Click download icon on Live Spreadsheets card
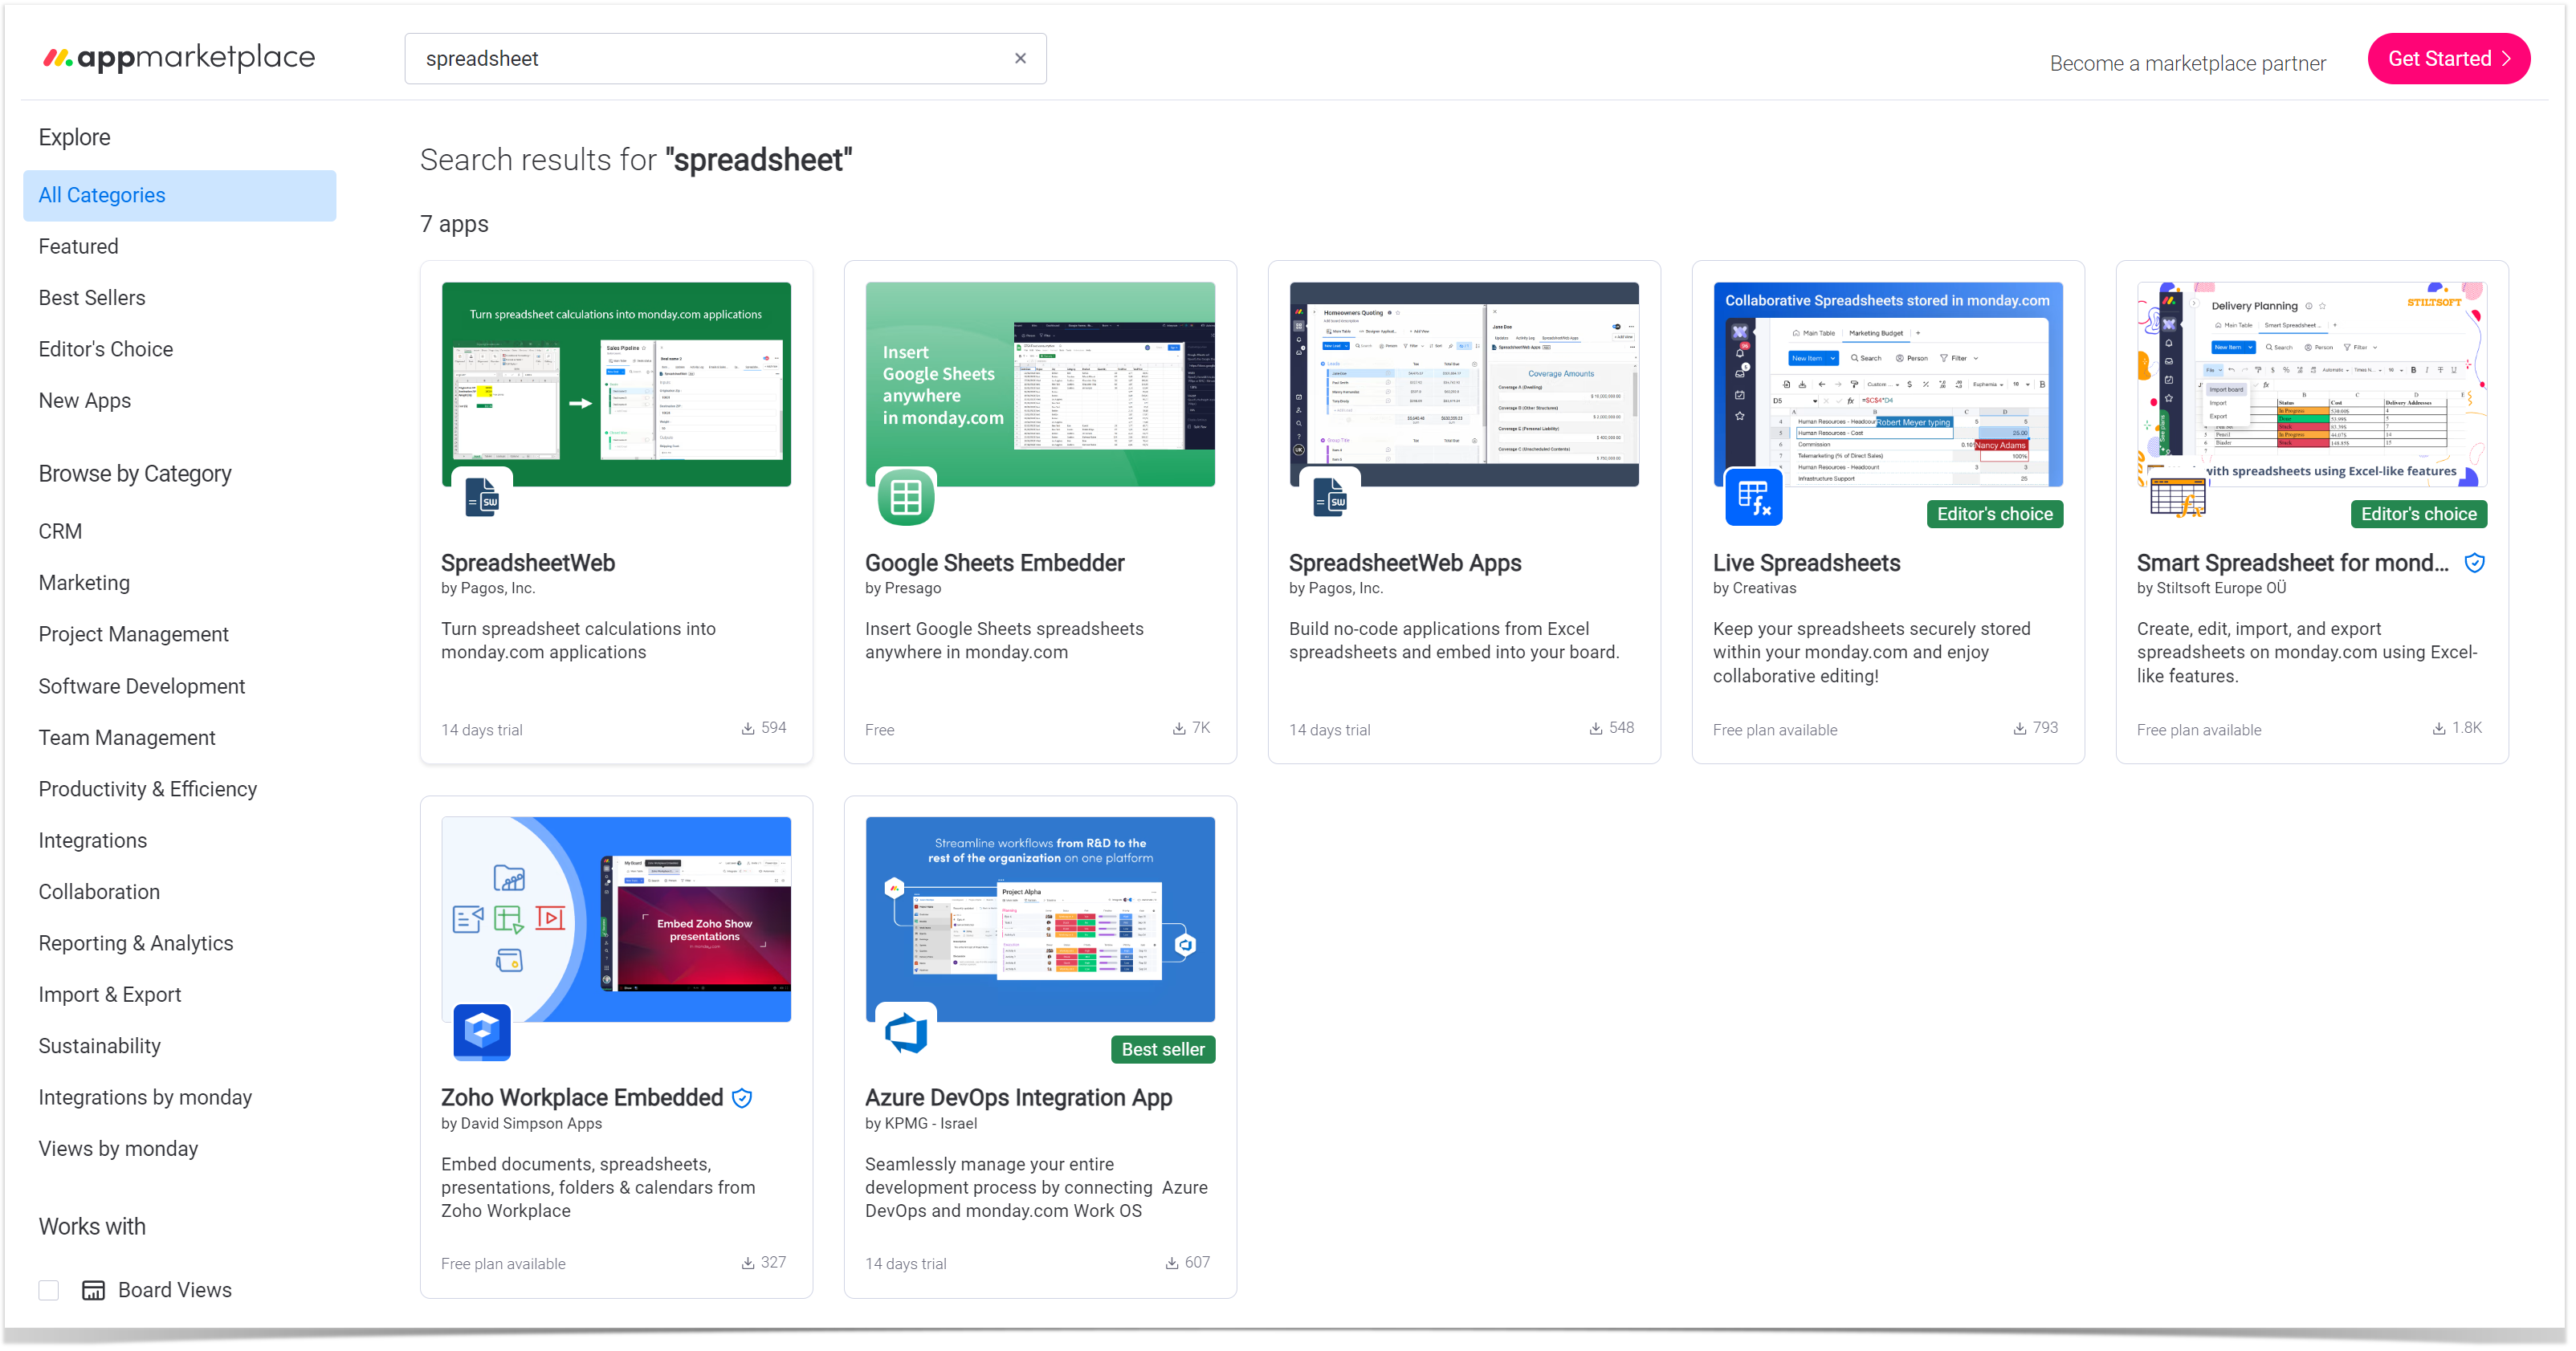 coord(2020,728)
